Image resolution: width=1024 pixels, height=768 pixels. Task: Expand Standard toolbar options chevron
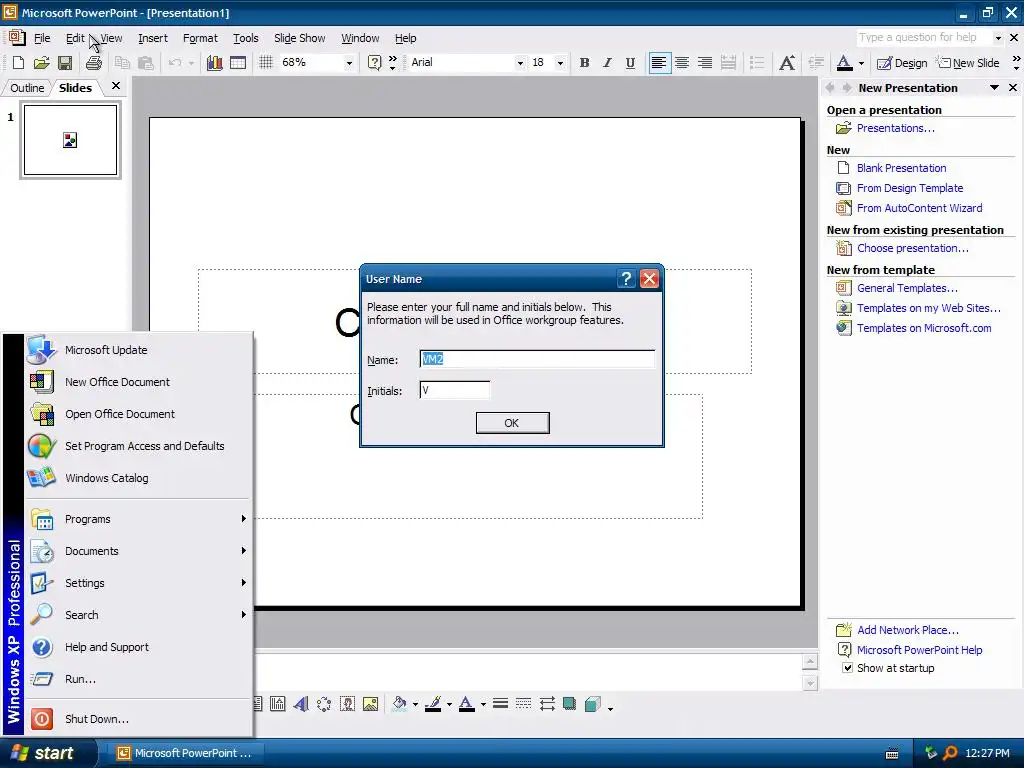tap(392, 63)
